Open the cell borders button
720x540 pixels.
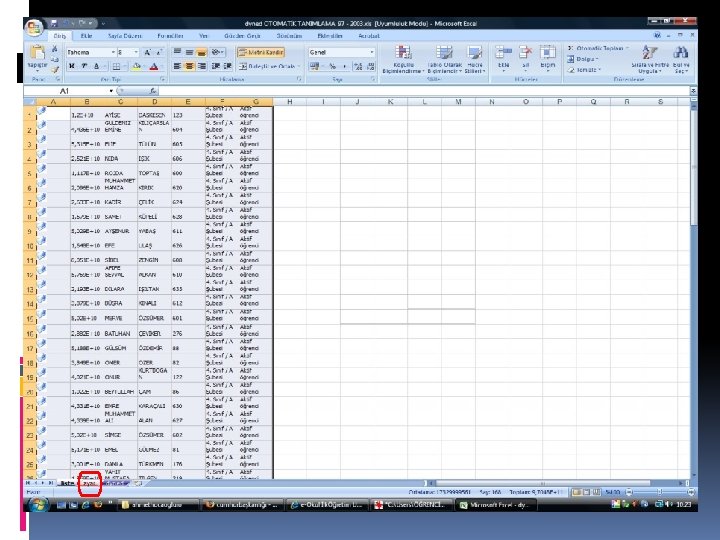coord(117,67)
